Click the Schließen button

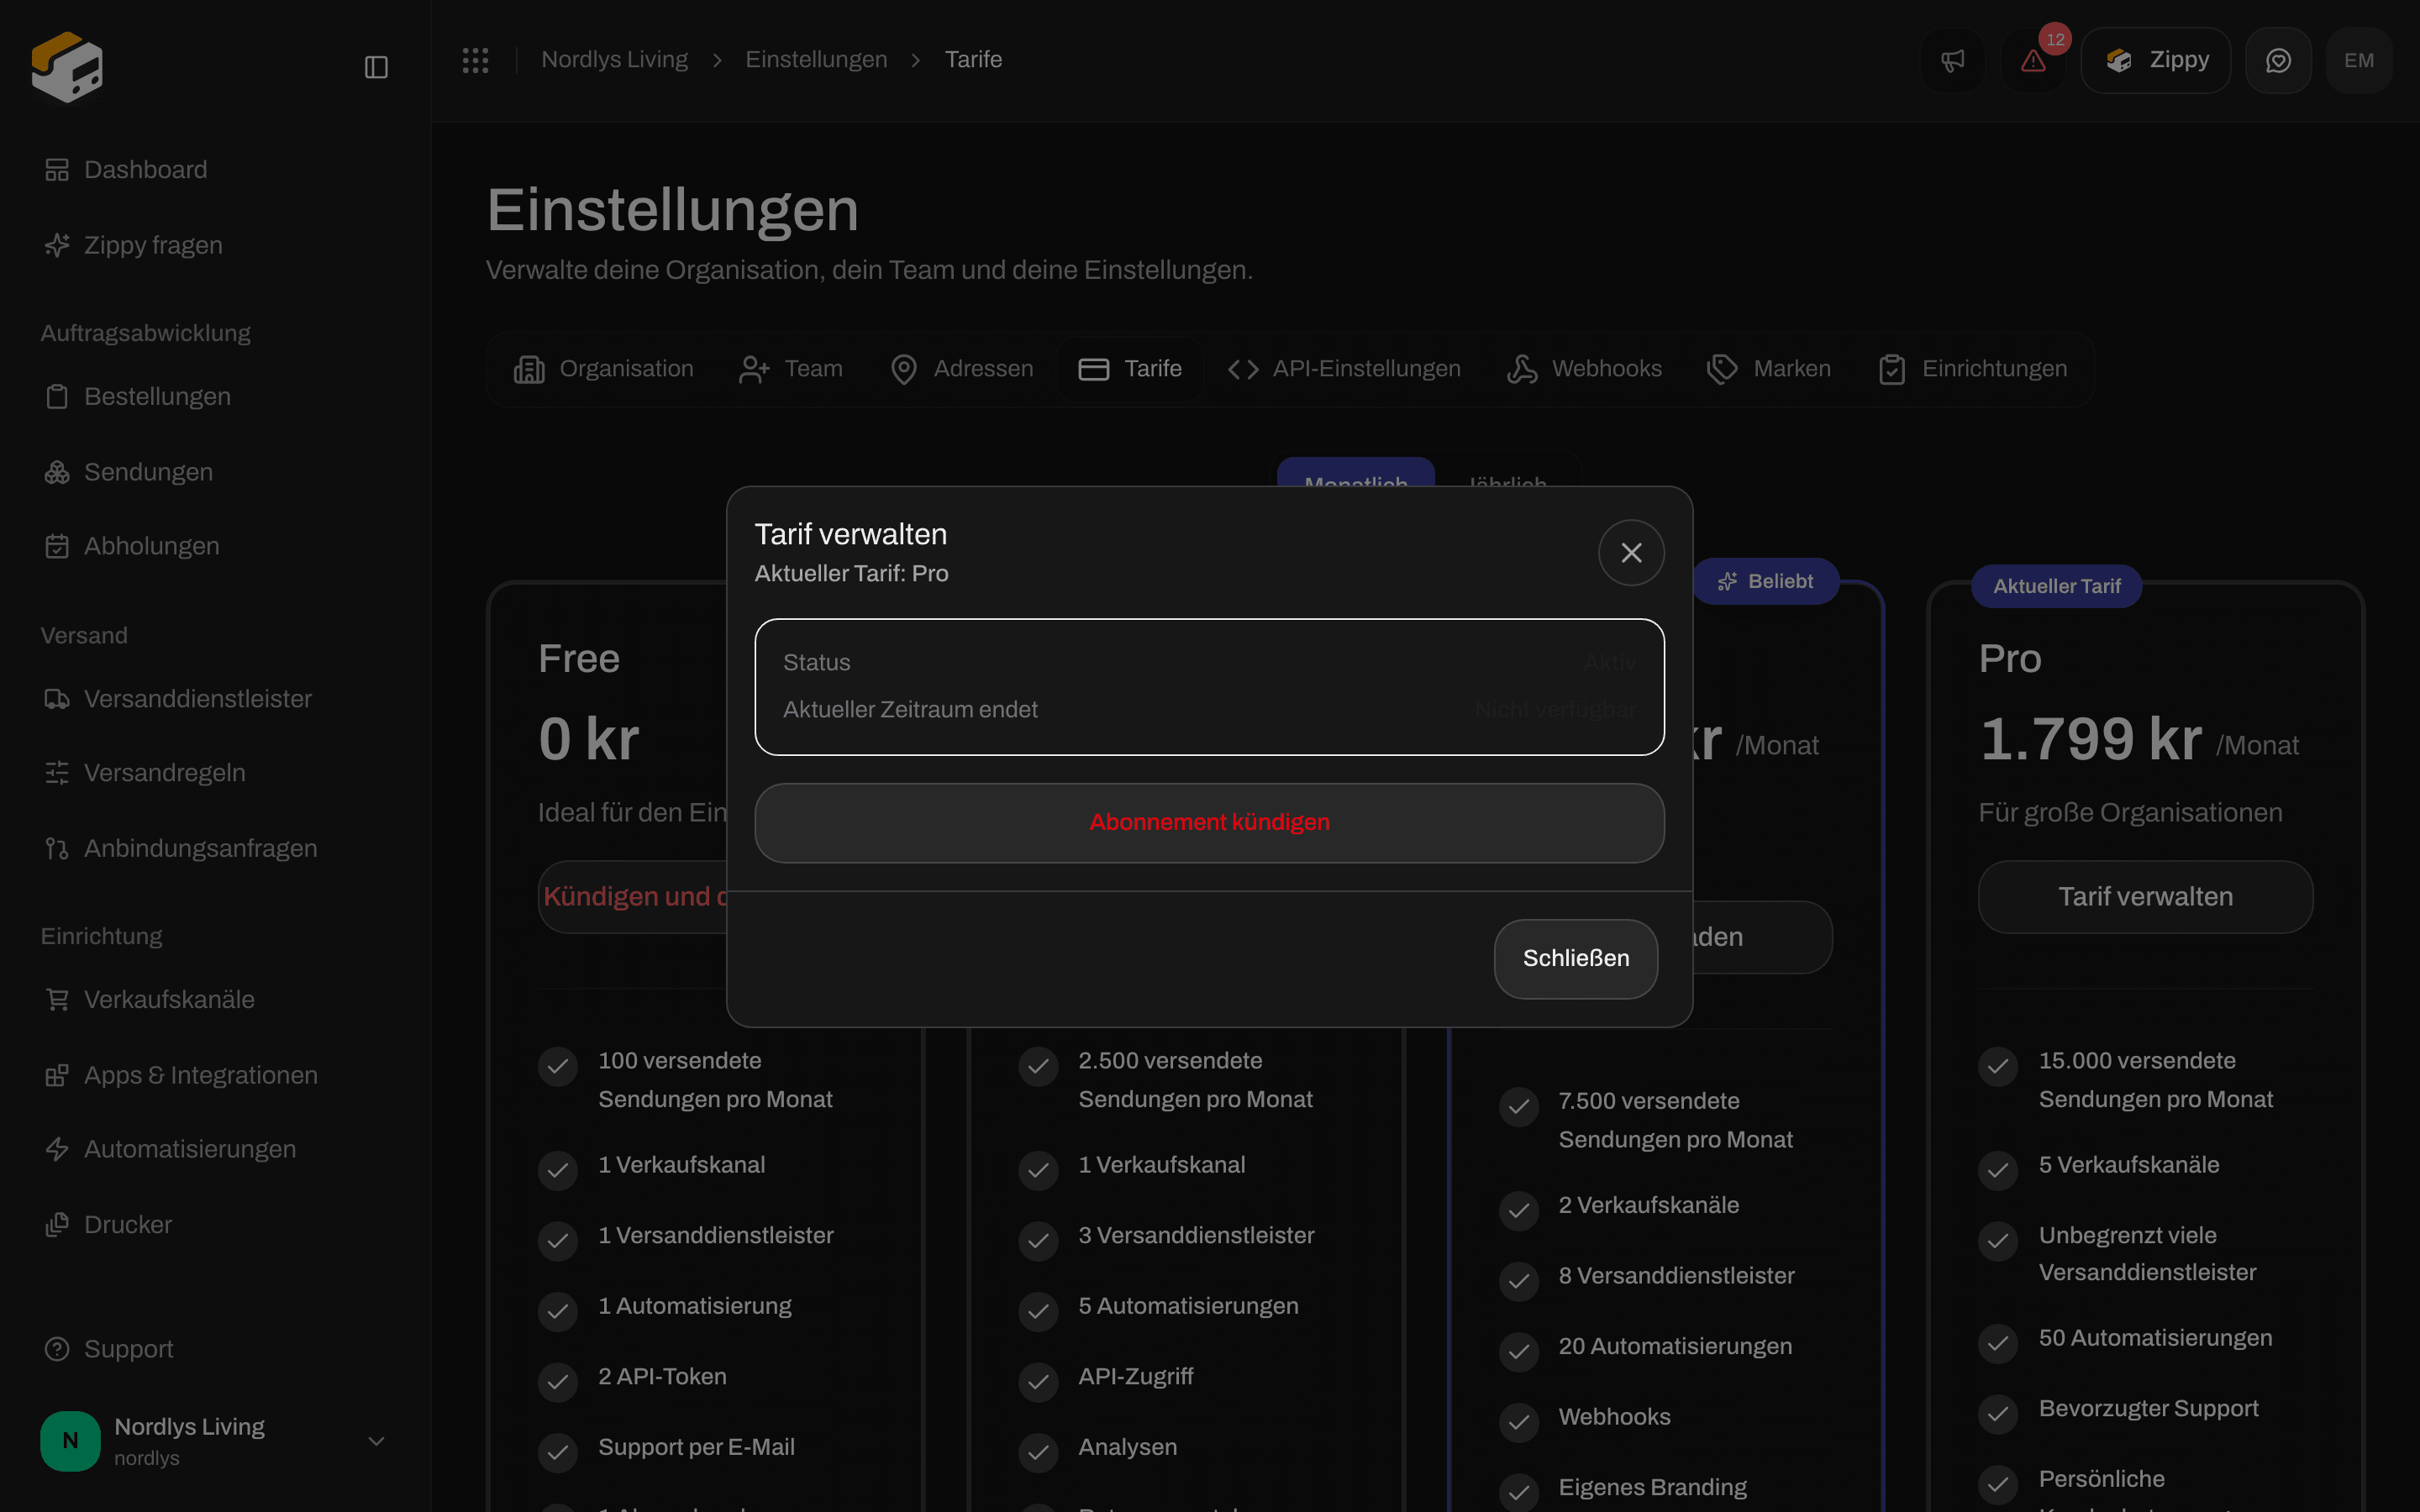(1576, 958)
